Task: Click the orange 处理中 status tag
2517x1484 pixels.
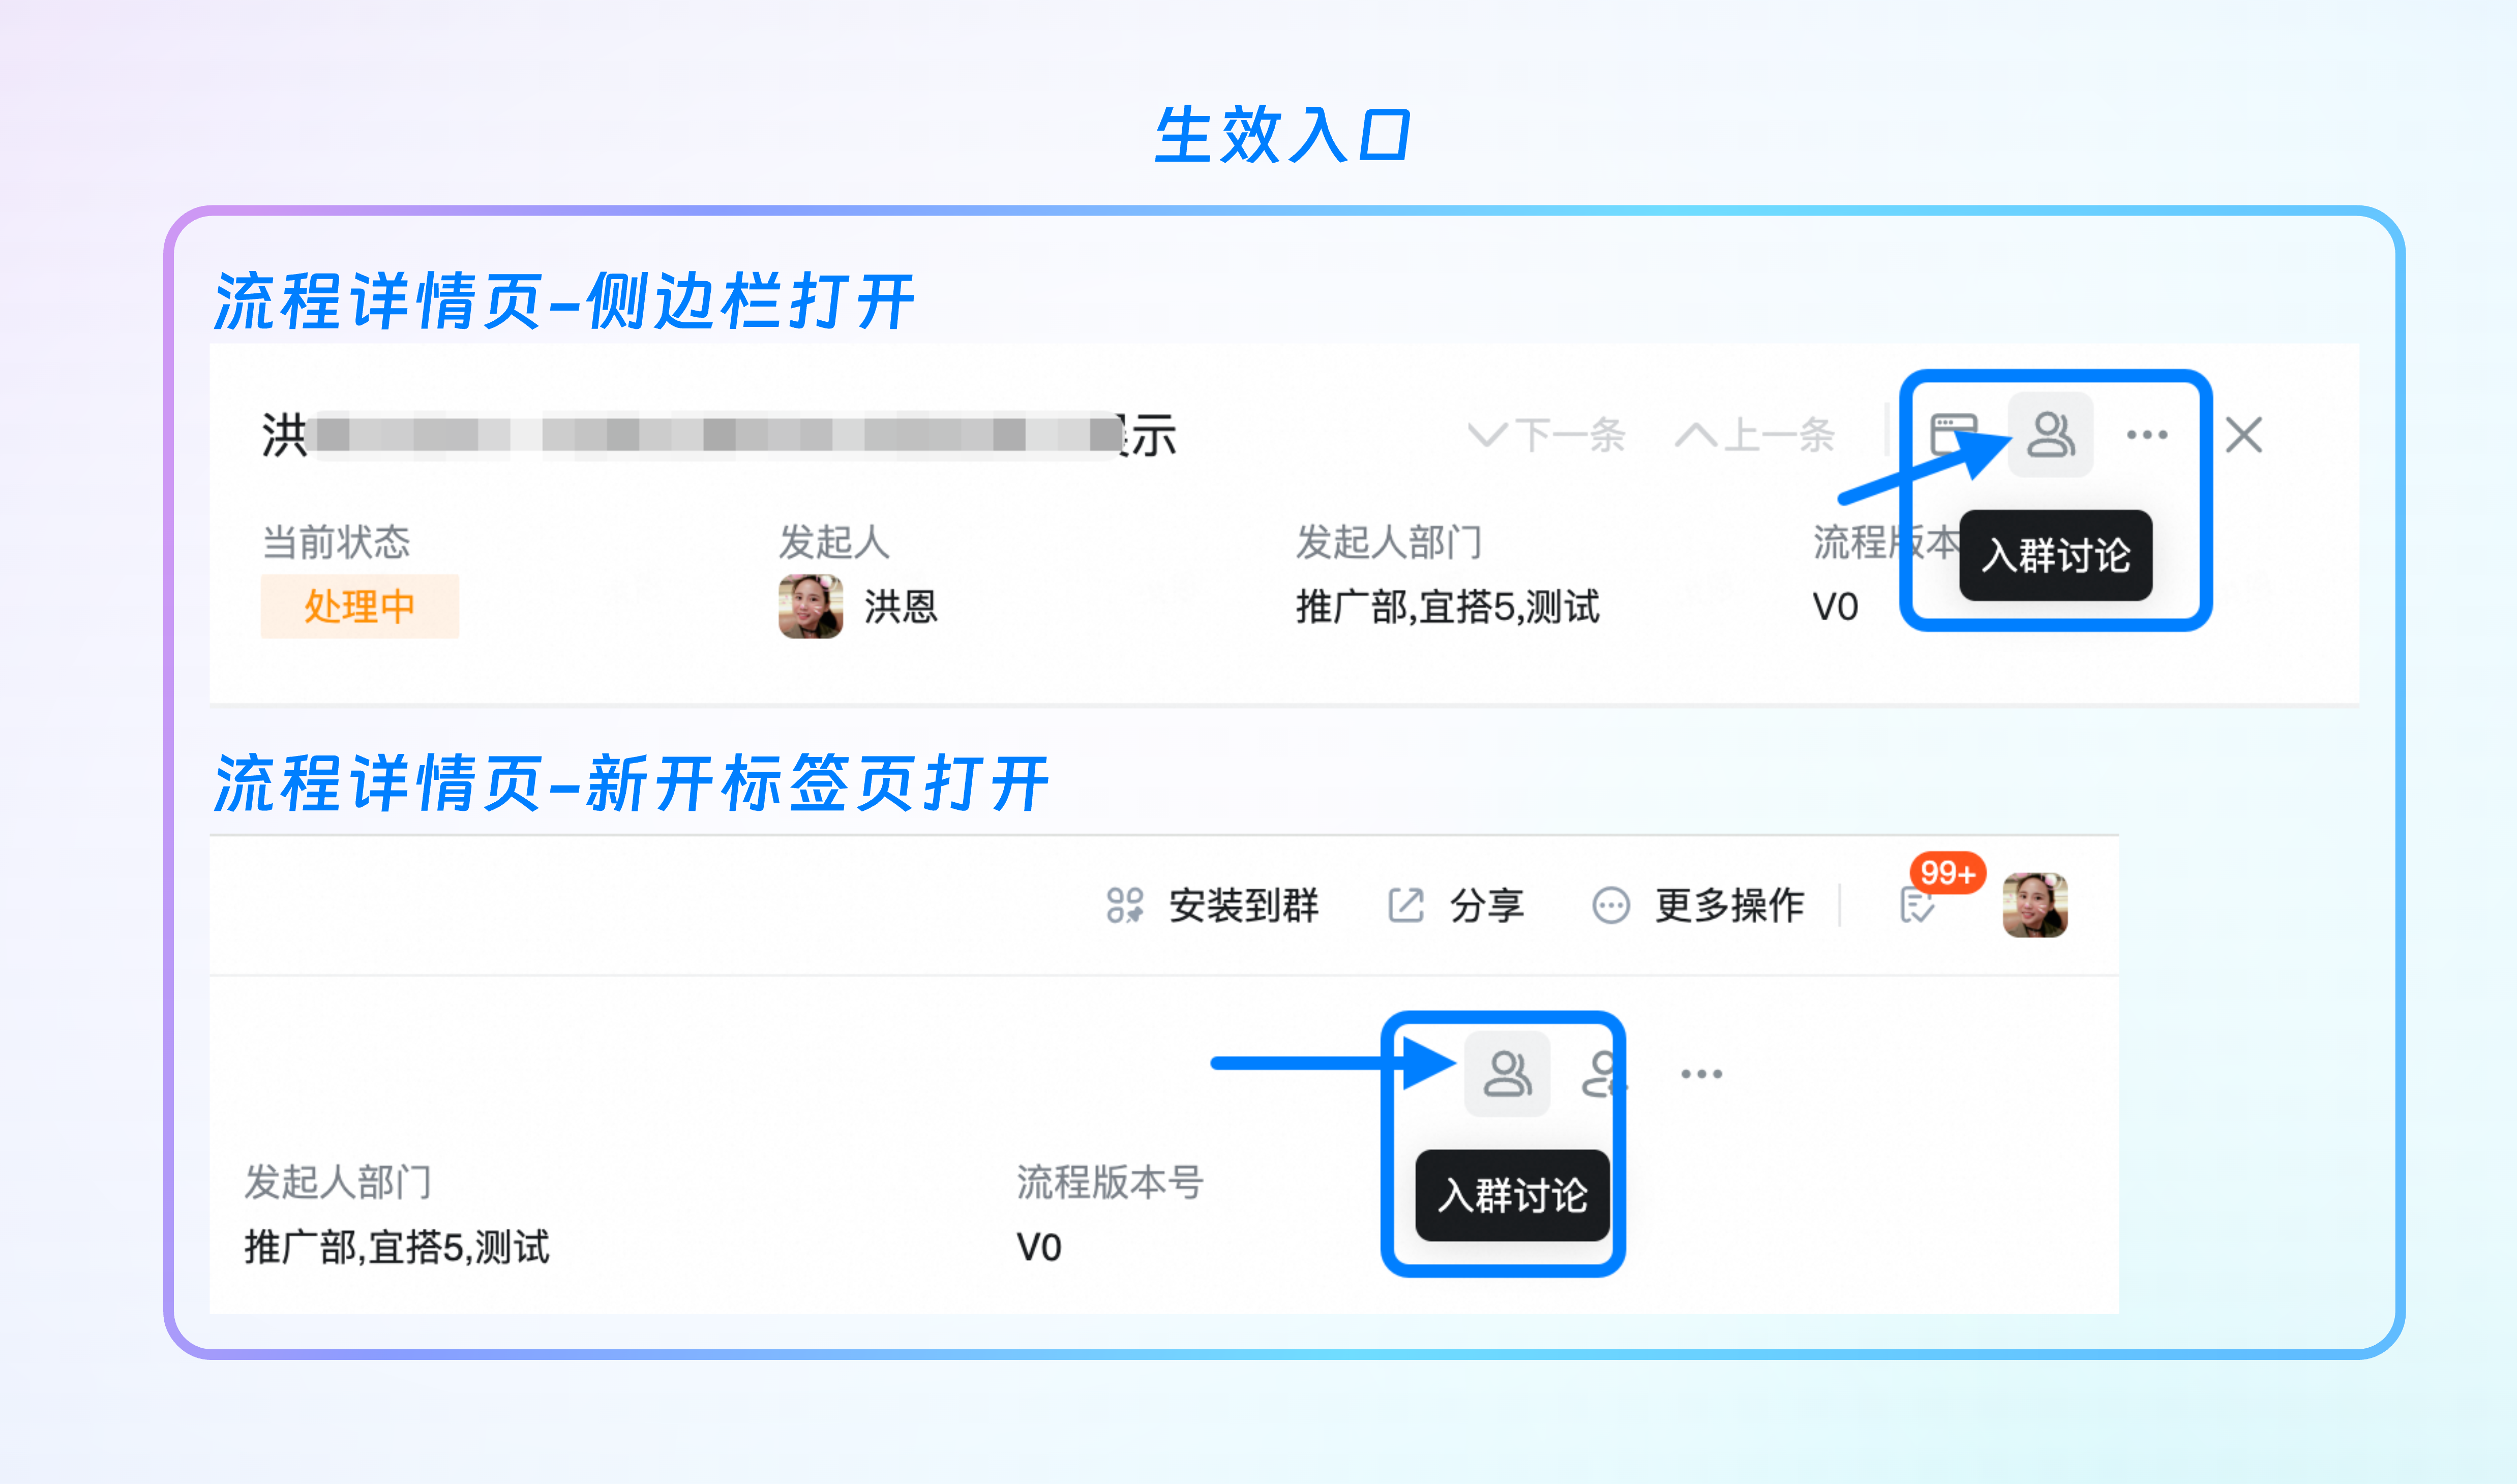Action: coord(360,606)
